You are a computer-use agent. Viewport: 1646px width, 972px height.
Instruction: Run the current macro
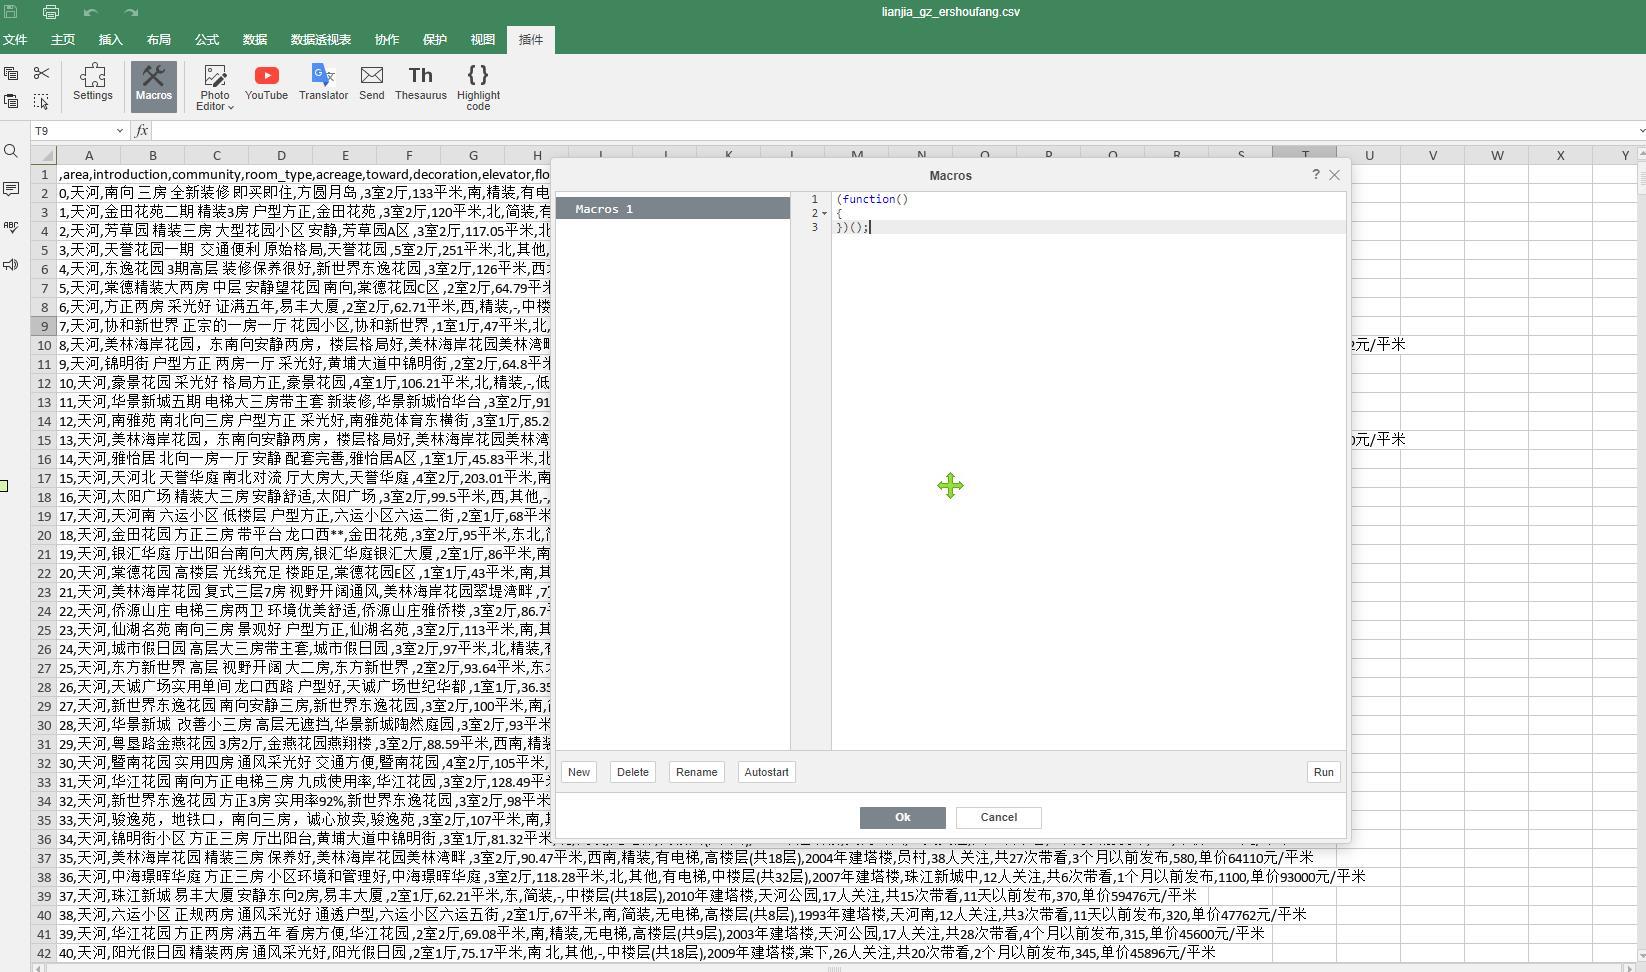click(1322, 771)
